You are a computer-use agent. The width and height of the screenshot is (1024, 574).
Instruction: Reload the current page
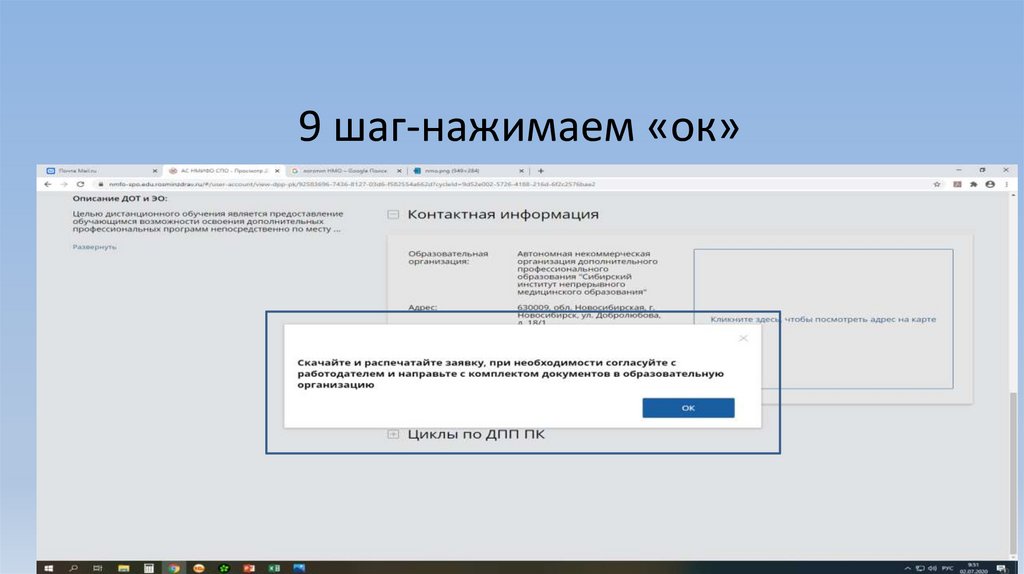80,184
